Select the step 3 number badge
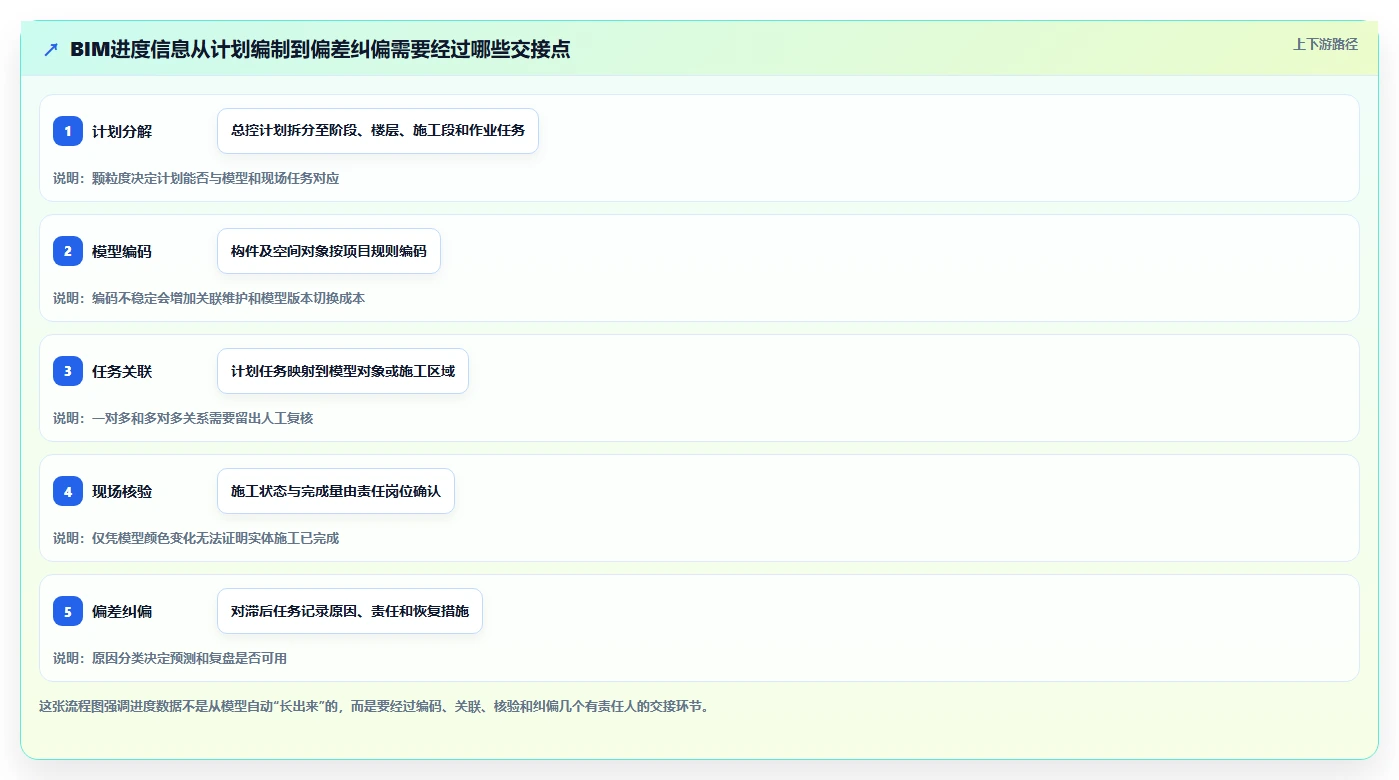Viewport: 1399px width, 780px height. 68,371
